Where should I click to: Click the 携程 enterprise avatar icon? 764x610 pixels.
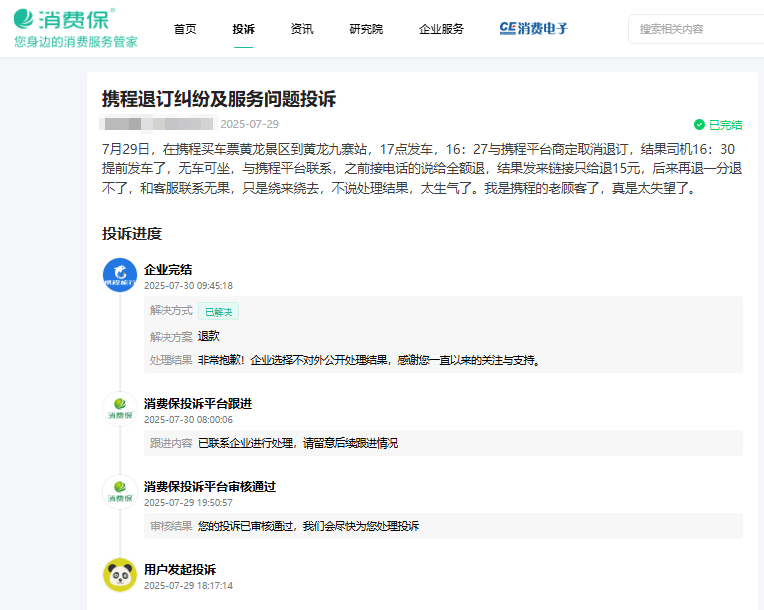point(120,275)
